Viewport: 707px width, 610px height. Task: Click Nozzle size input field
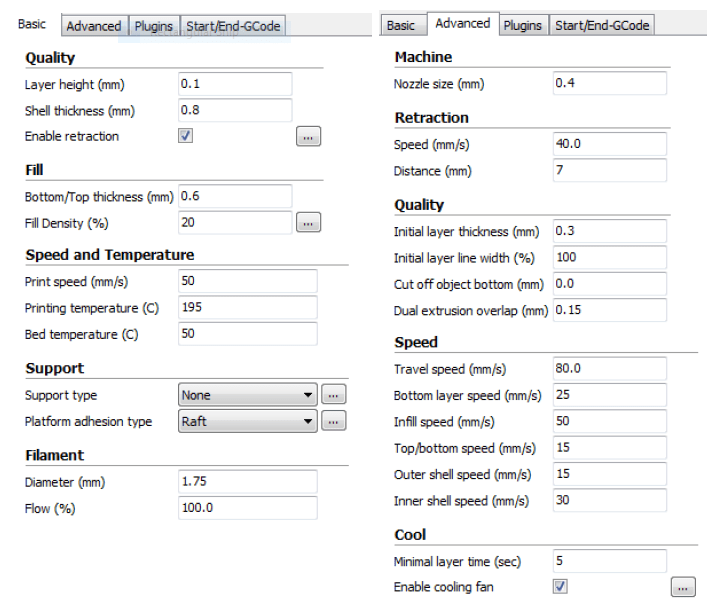[610, 83]
